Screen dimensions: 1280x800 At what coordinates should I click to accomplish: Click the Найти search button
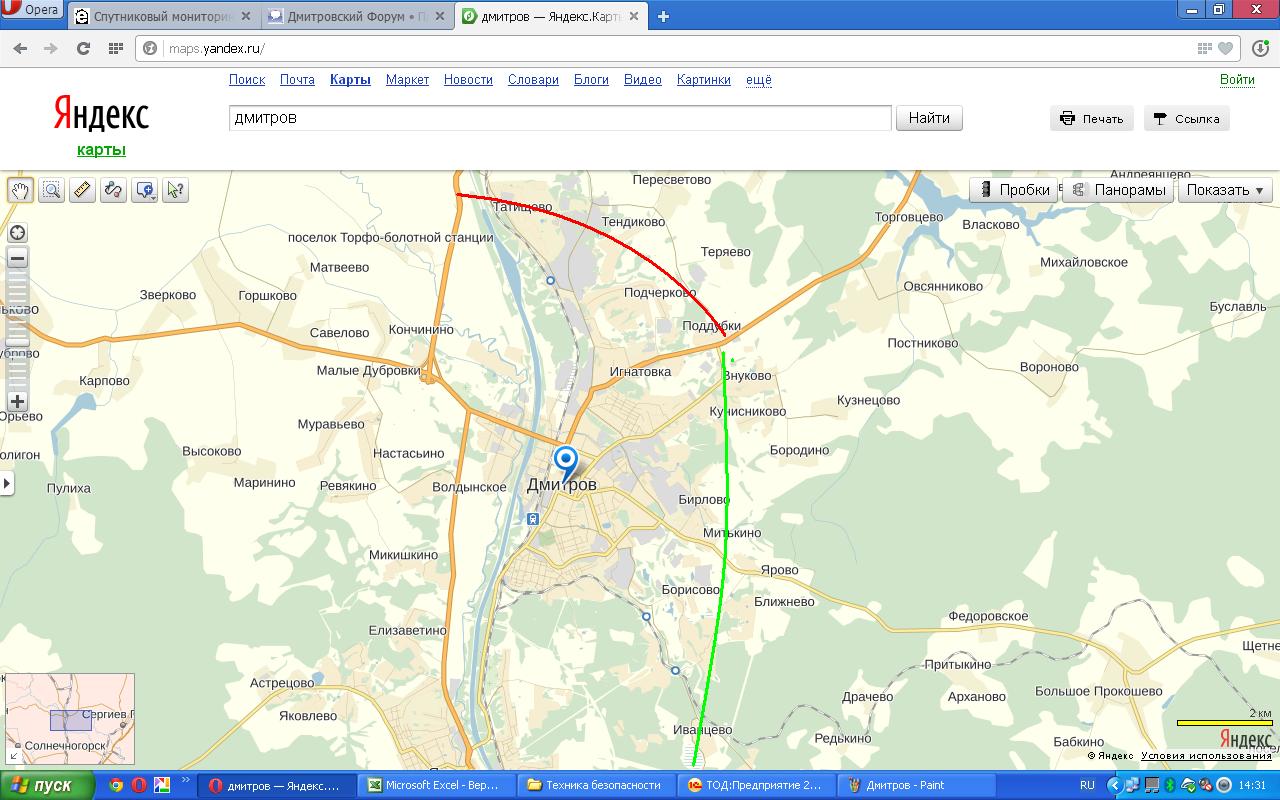coord(928,118)
